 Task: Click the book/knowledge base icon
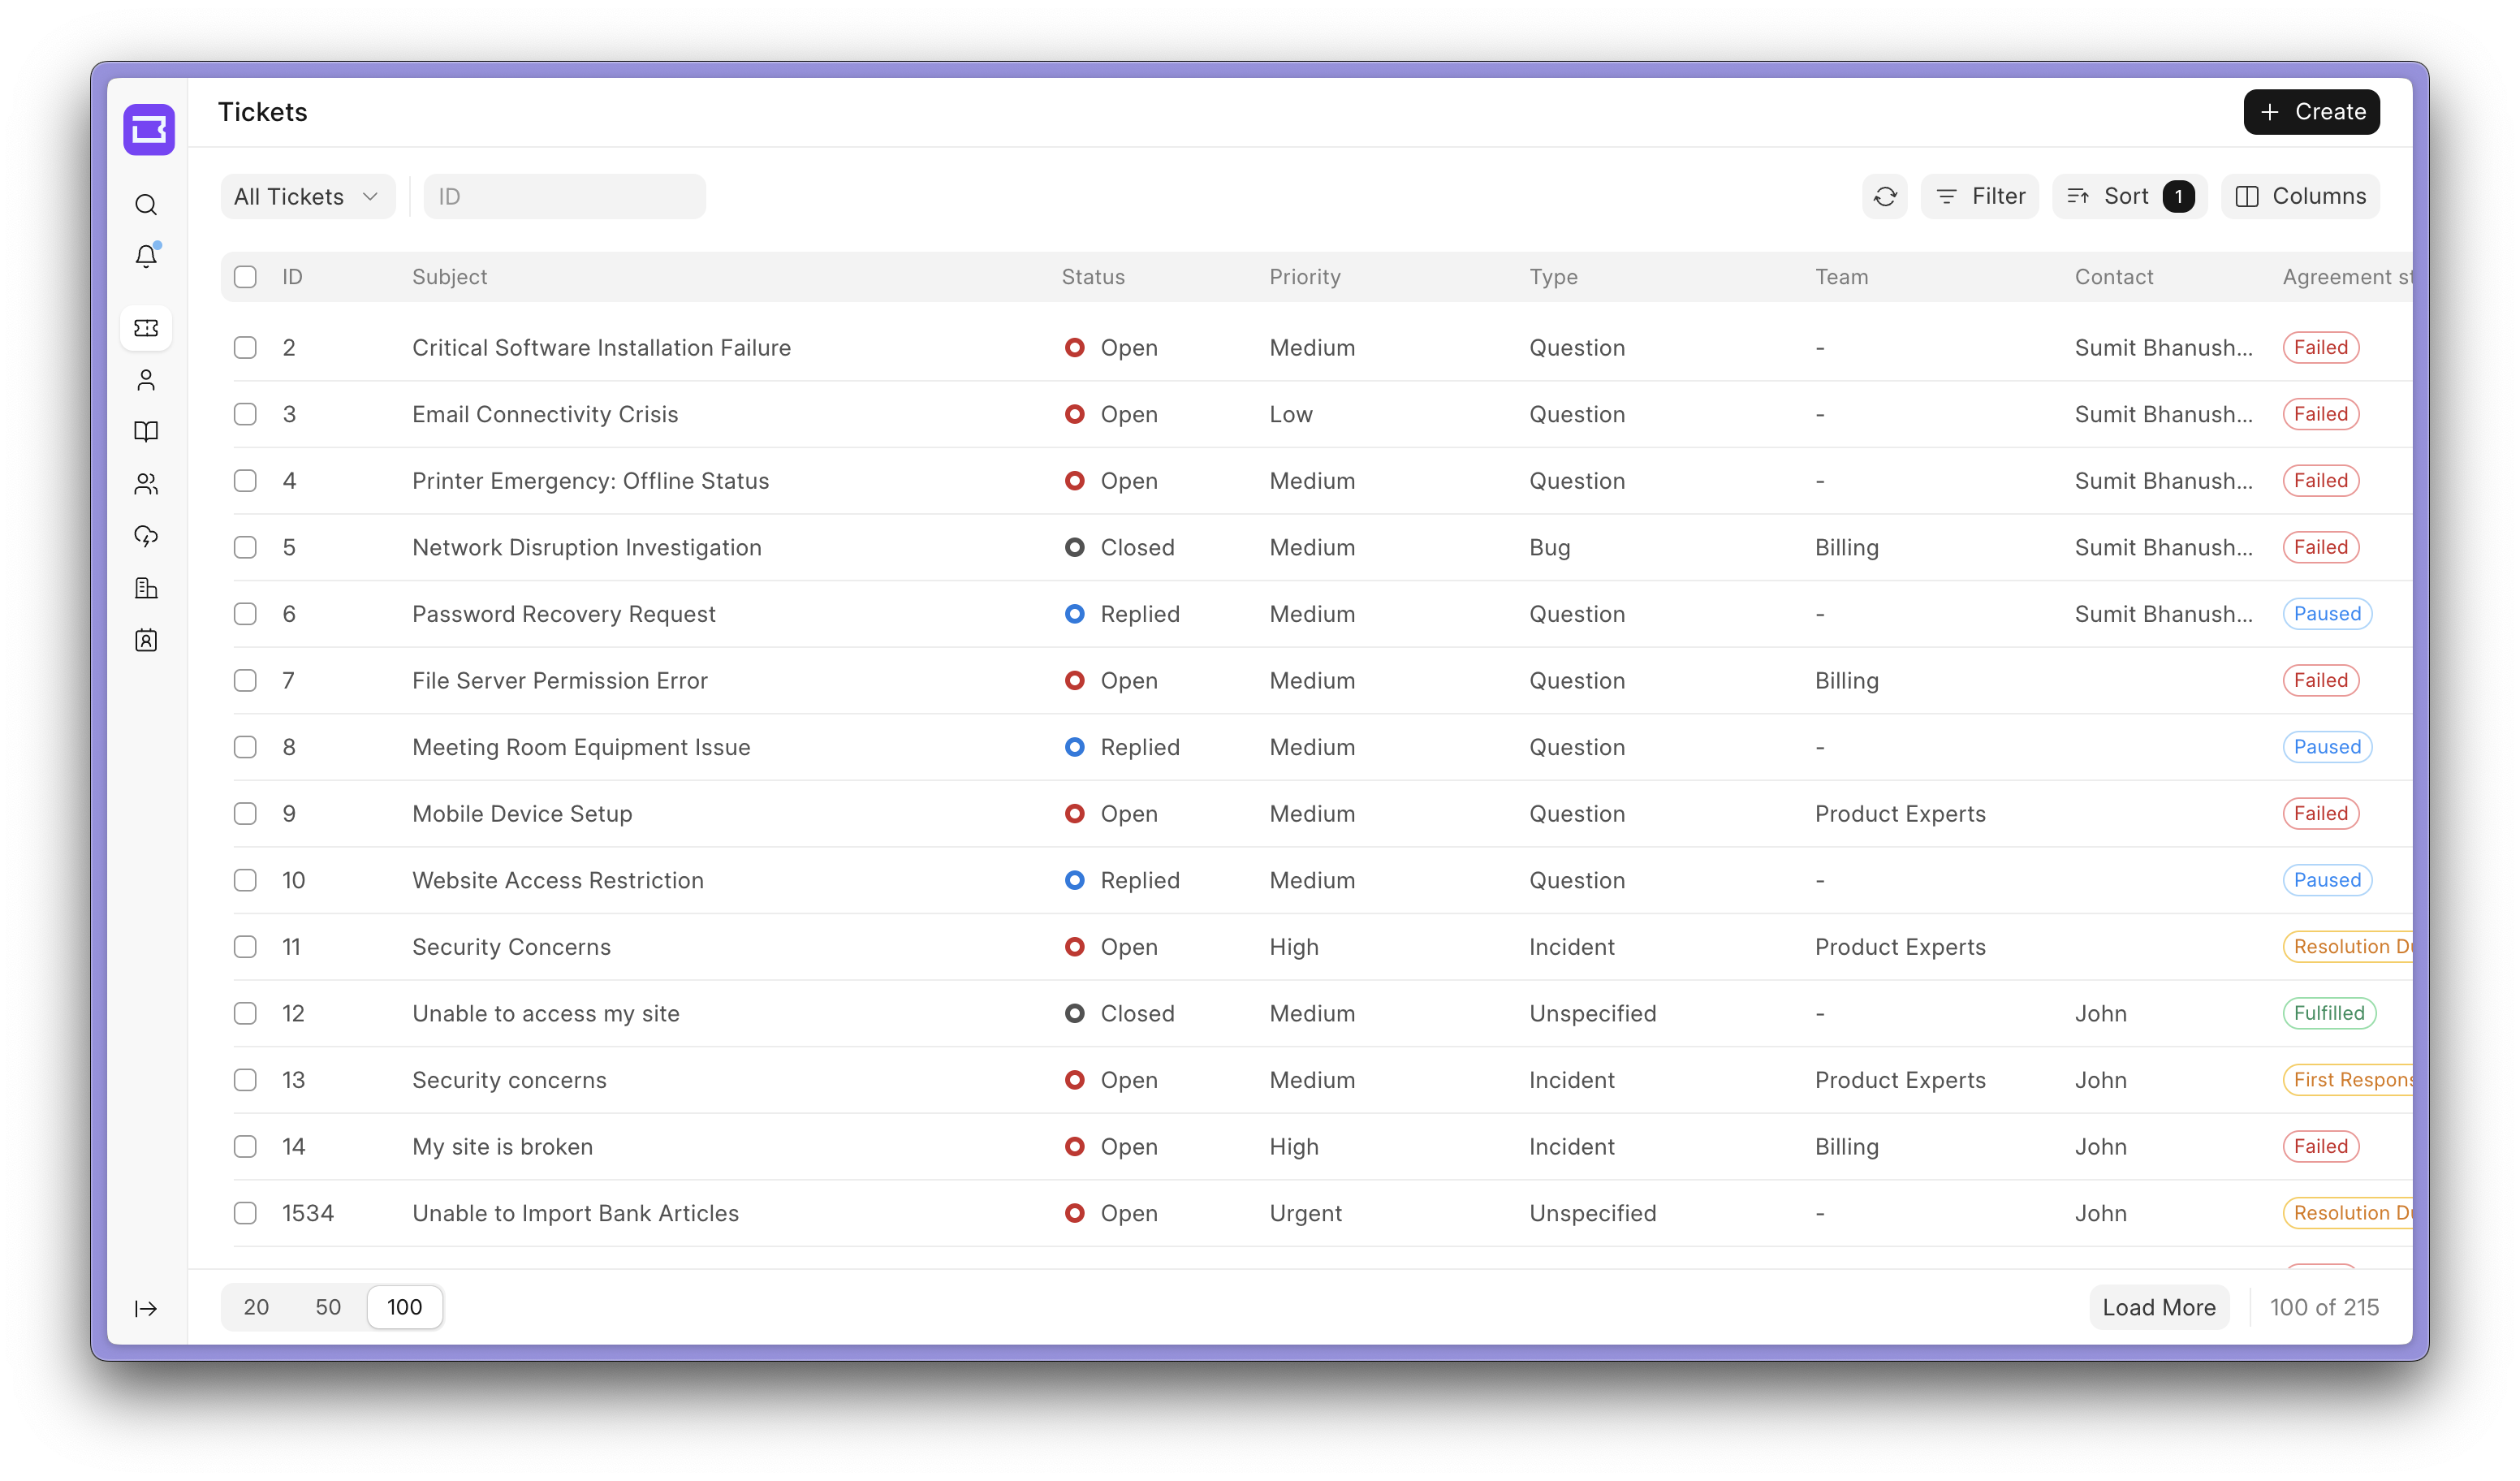[148, 430]
